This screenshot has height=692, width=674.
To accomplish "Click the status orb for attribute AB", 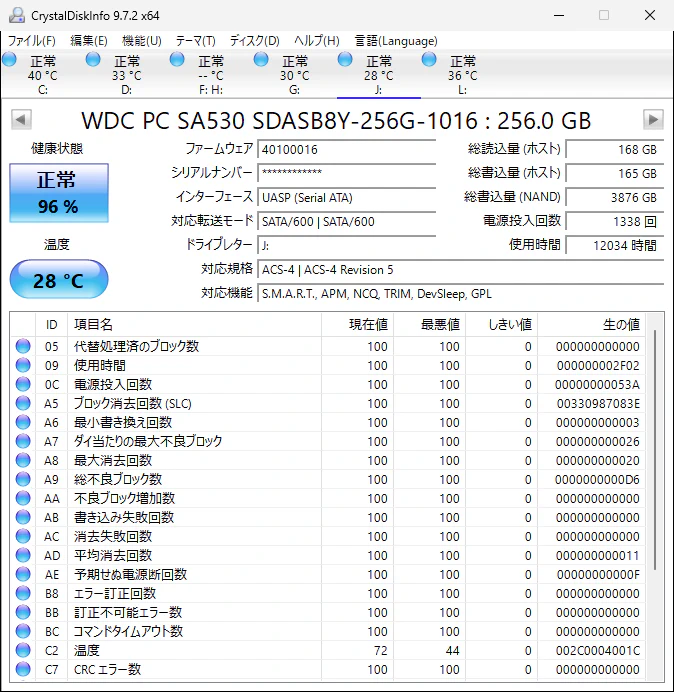I will 23,517.
